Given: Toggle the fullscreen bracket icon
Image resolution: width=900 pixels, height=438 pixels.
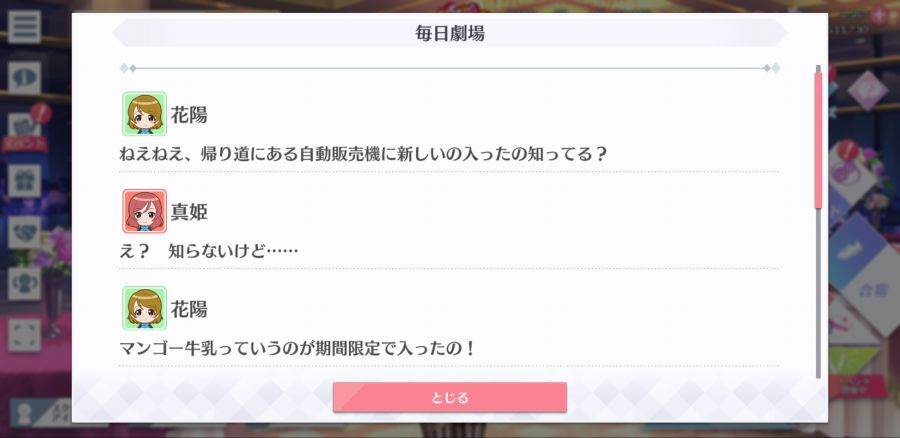Looking at the screenshot, I should tap(25, 335).
